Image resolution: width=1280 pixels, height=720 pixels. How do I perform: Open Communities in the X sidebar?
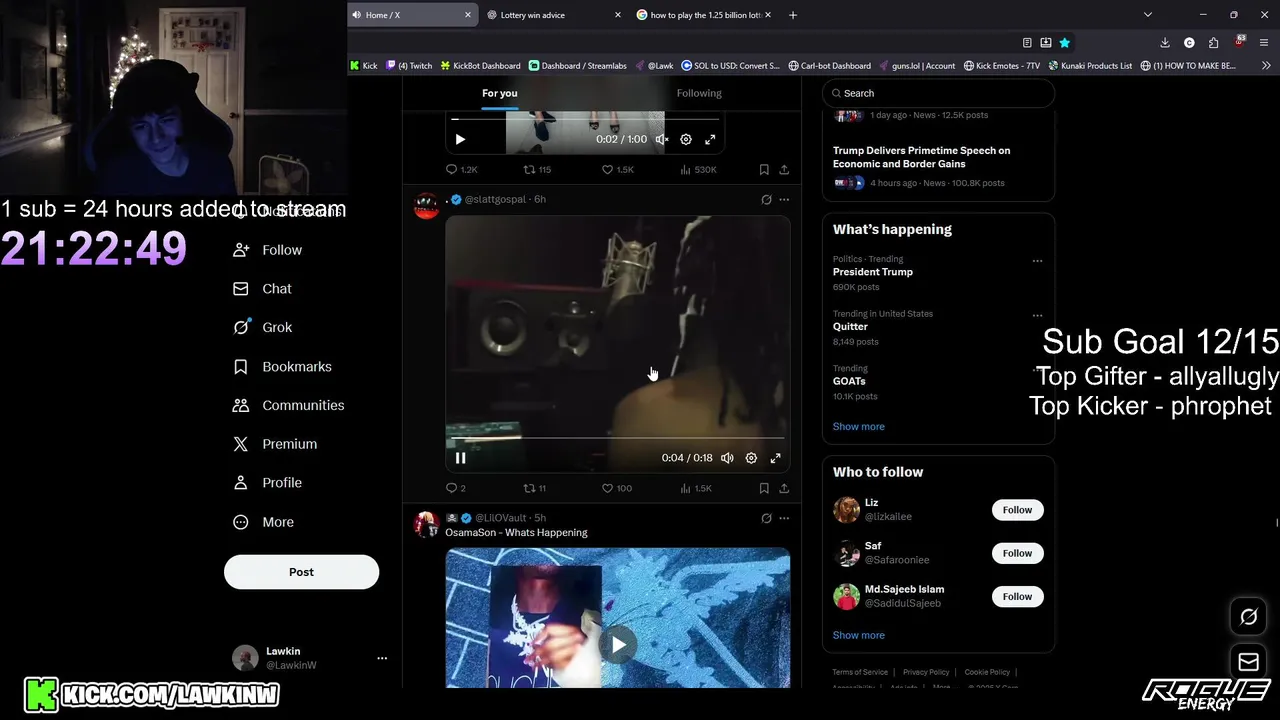pyautogui.click(x=288, y=405)
